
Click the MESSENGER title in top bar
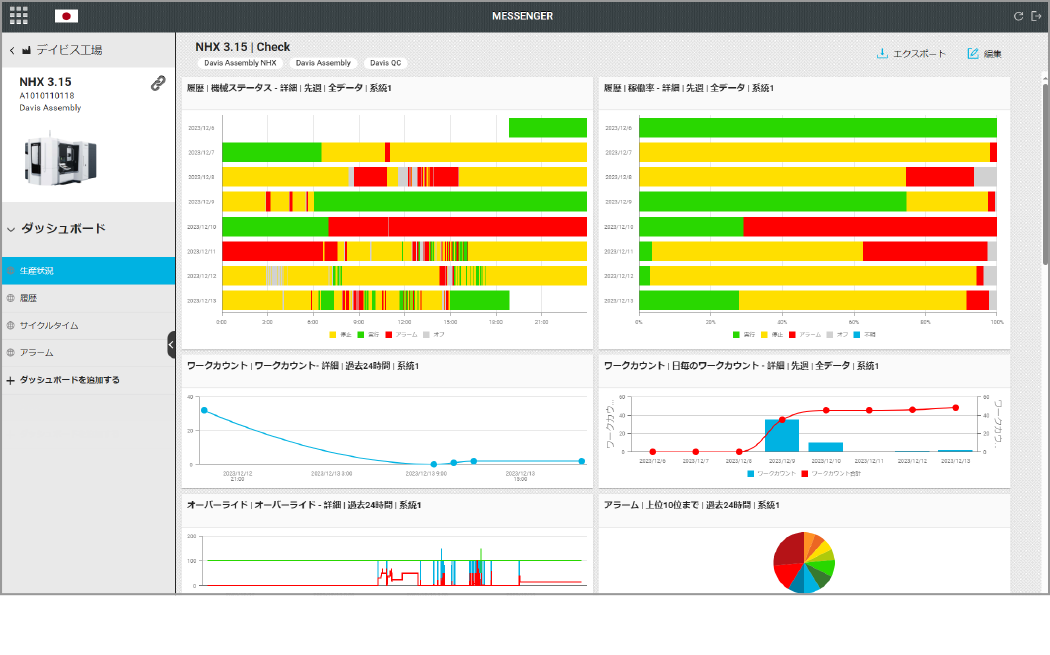click(x=522, y=16)
